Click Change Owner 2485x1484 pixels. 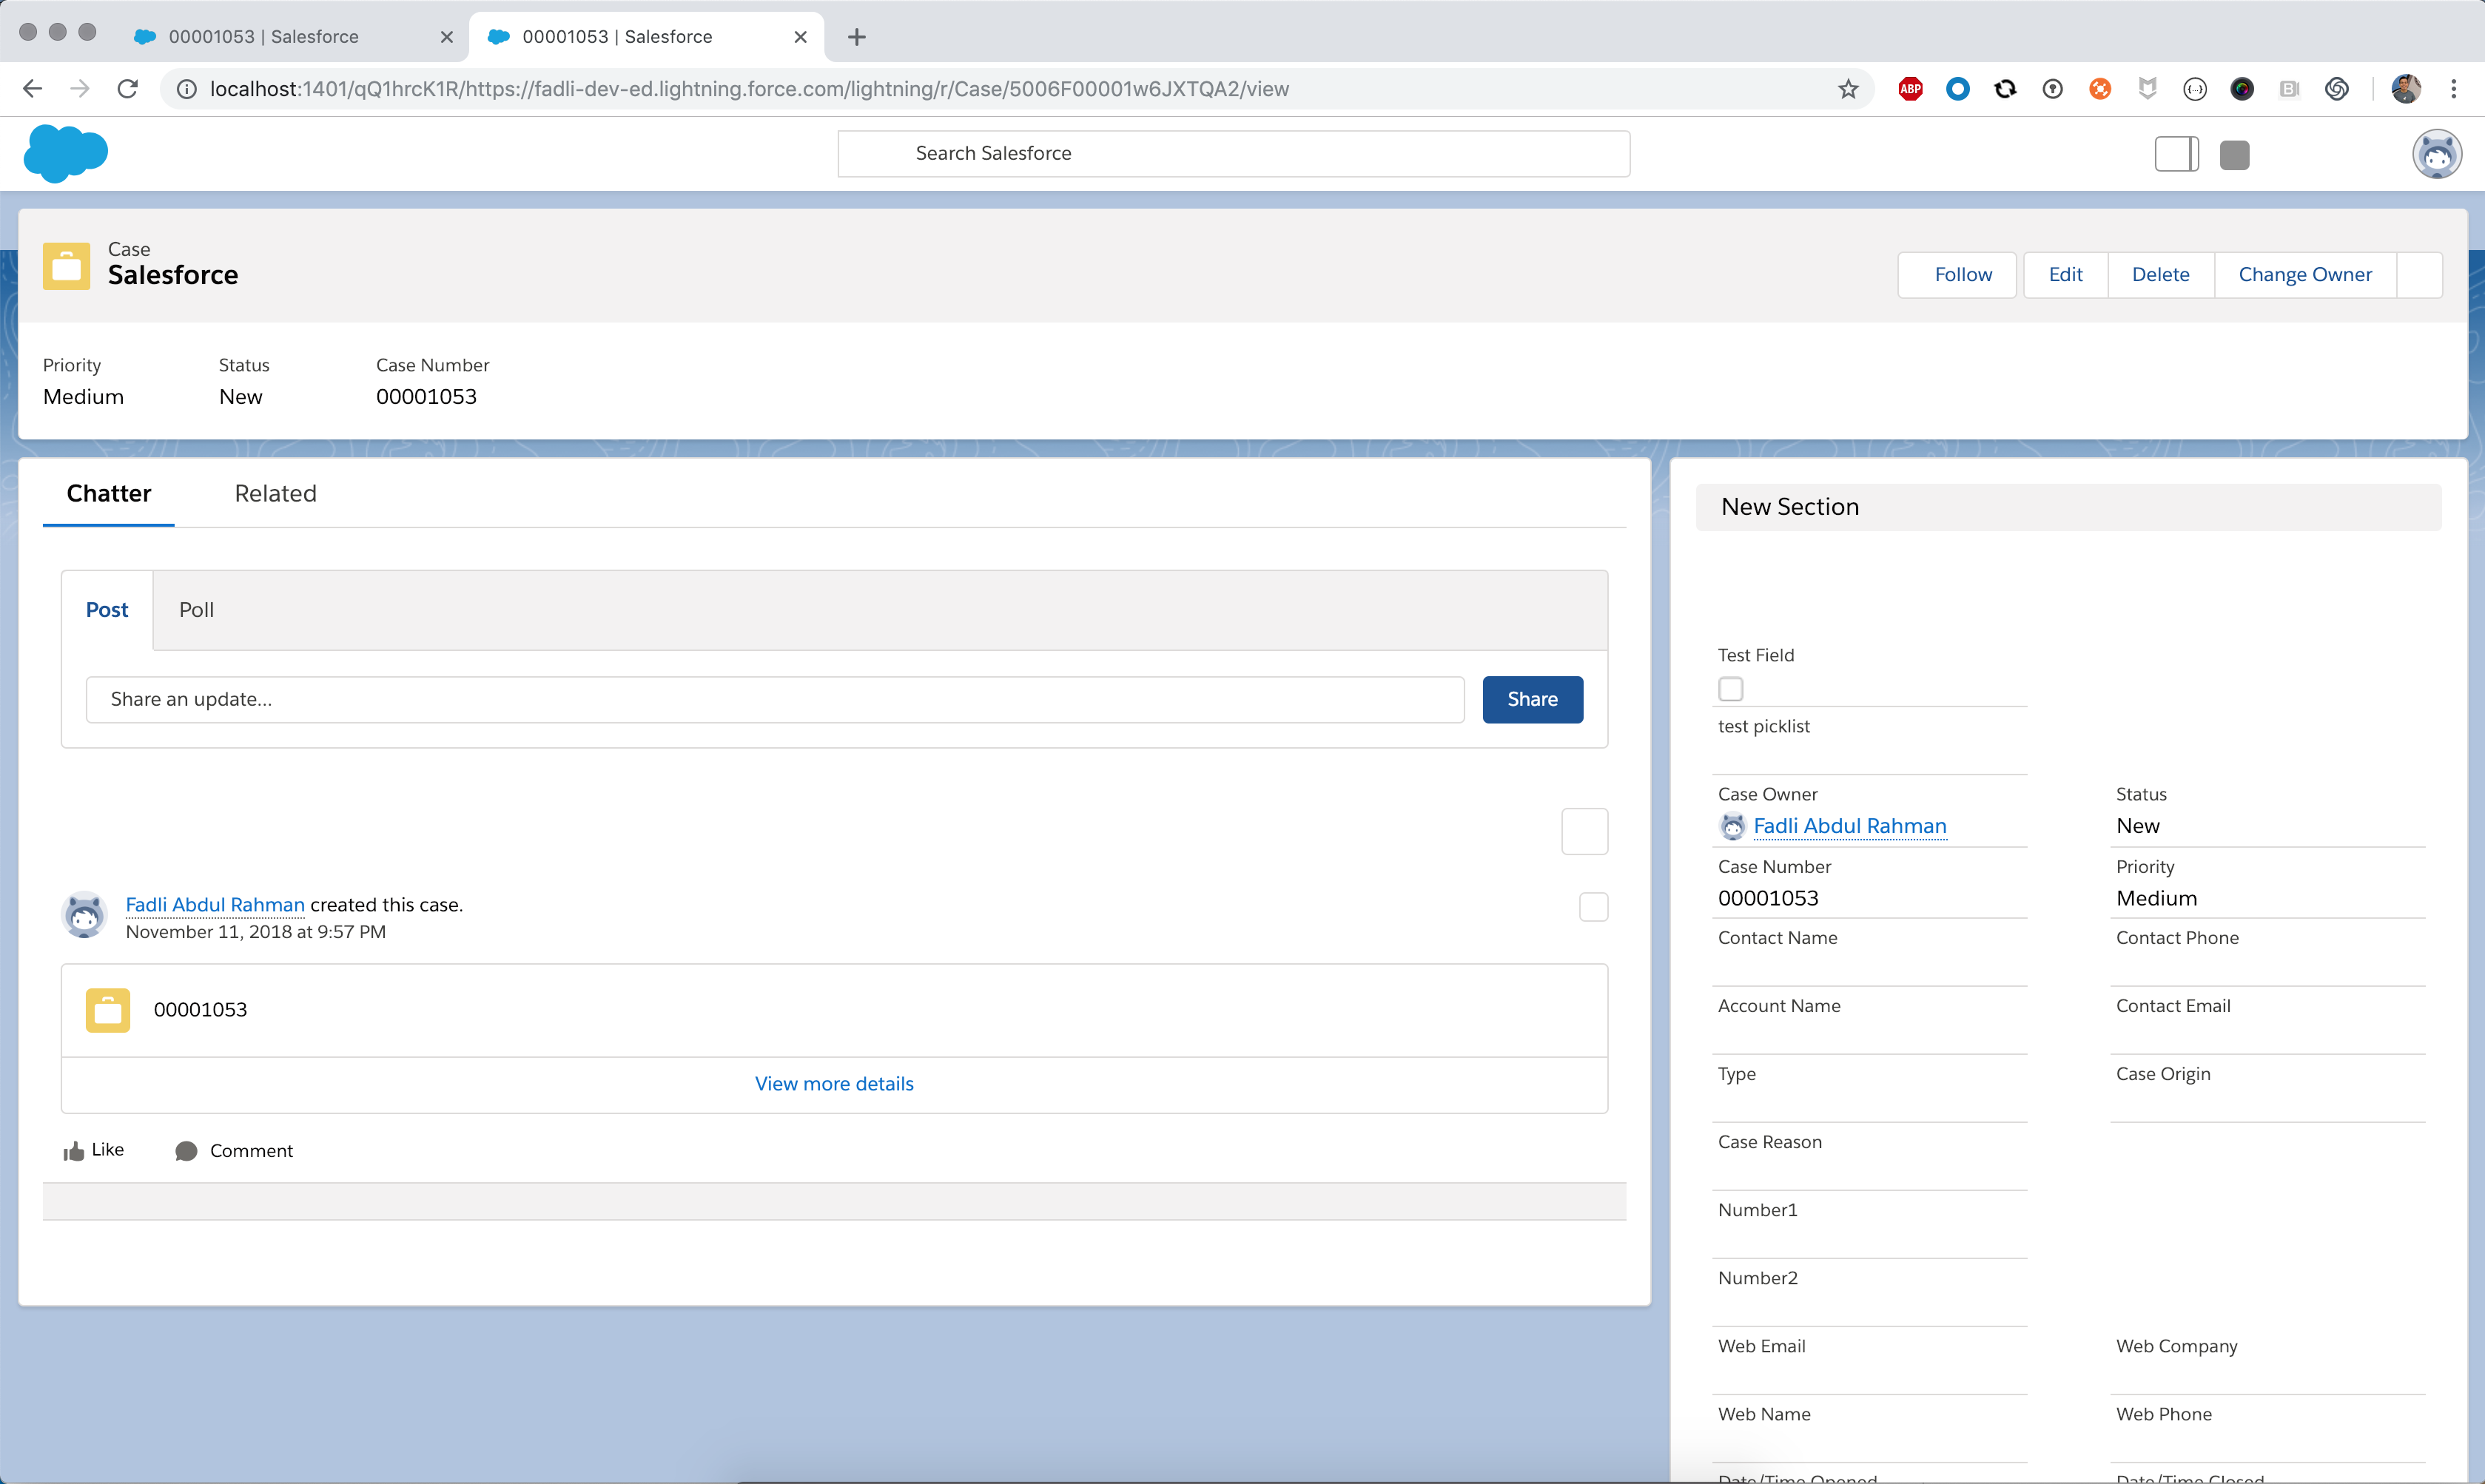click(x=2305, y=275)
